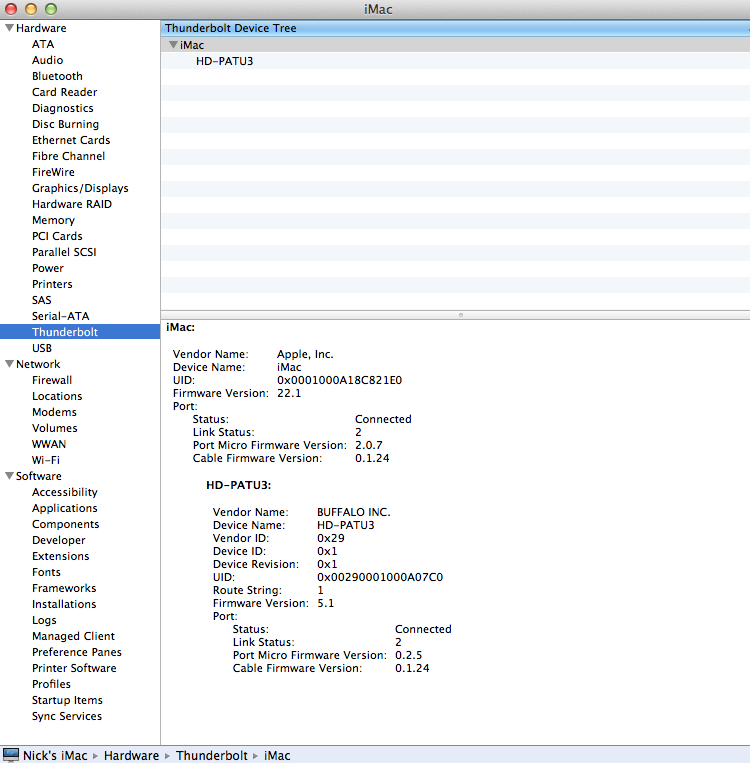Viewport: 750px width, 763px height.
Task: Open Serial-ATA information
Action: (x=60, y=316)
